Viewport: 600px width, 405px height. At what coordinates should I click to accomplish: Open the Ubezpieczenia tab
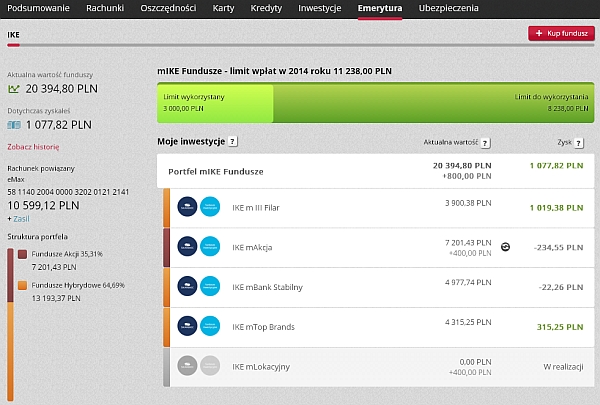(448, 8)
